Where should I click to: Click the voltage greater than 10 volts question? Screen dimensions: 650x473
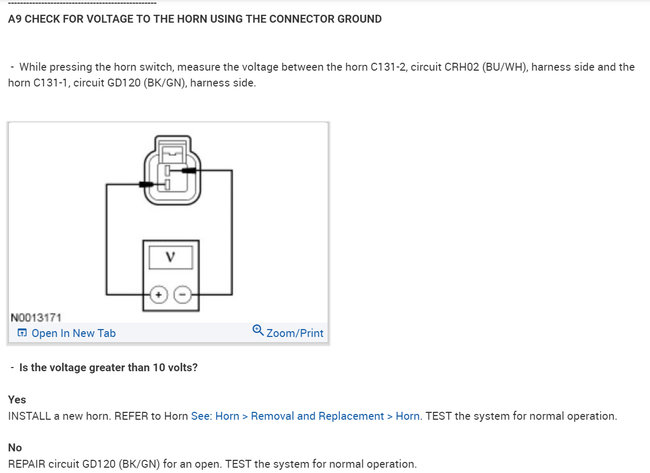click(108, 367)
